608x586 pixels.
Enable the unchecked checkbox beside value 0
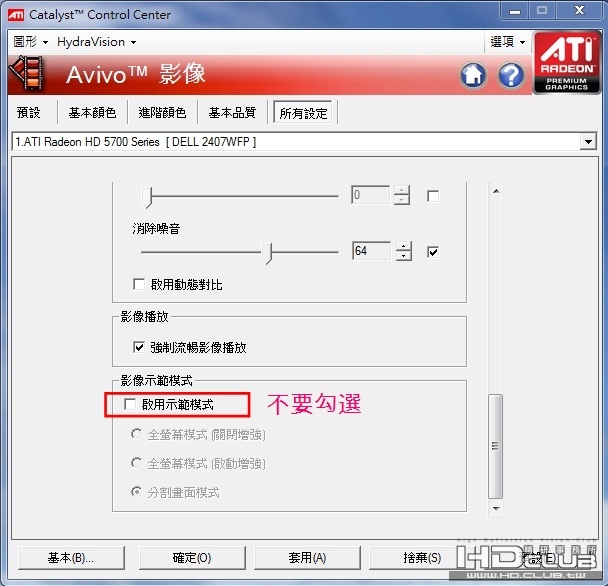433,196
